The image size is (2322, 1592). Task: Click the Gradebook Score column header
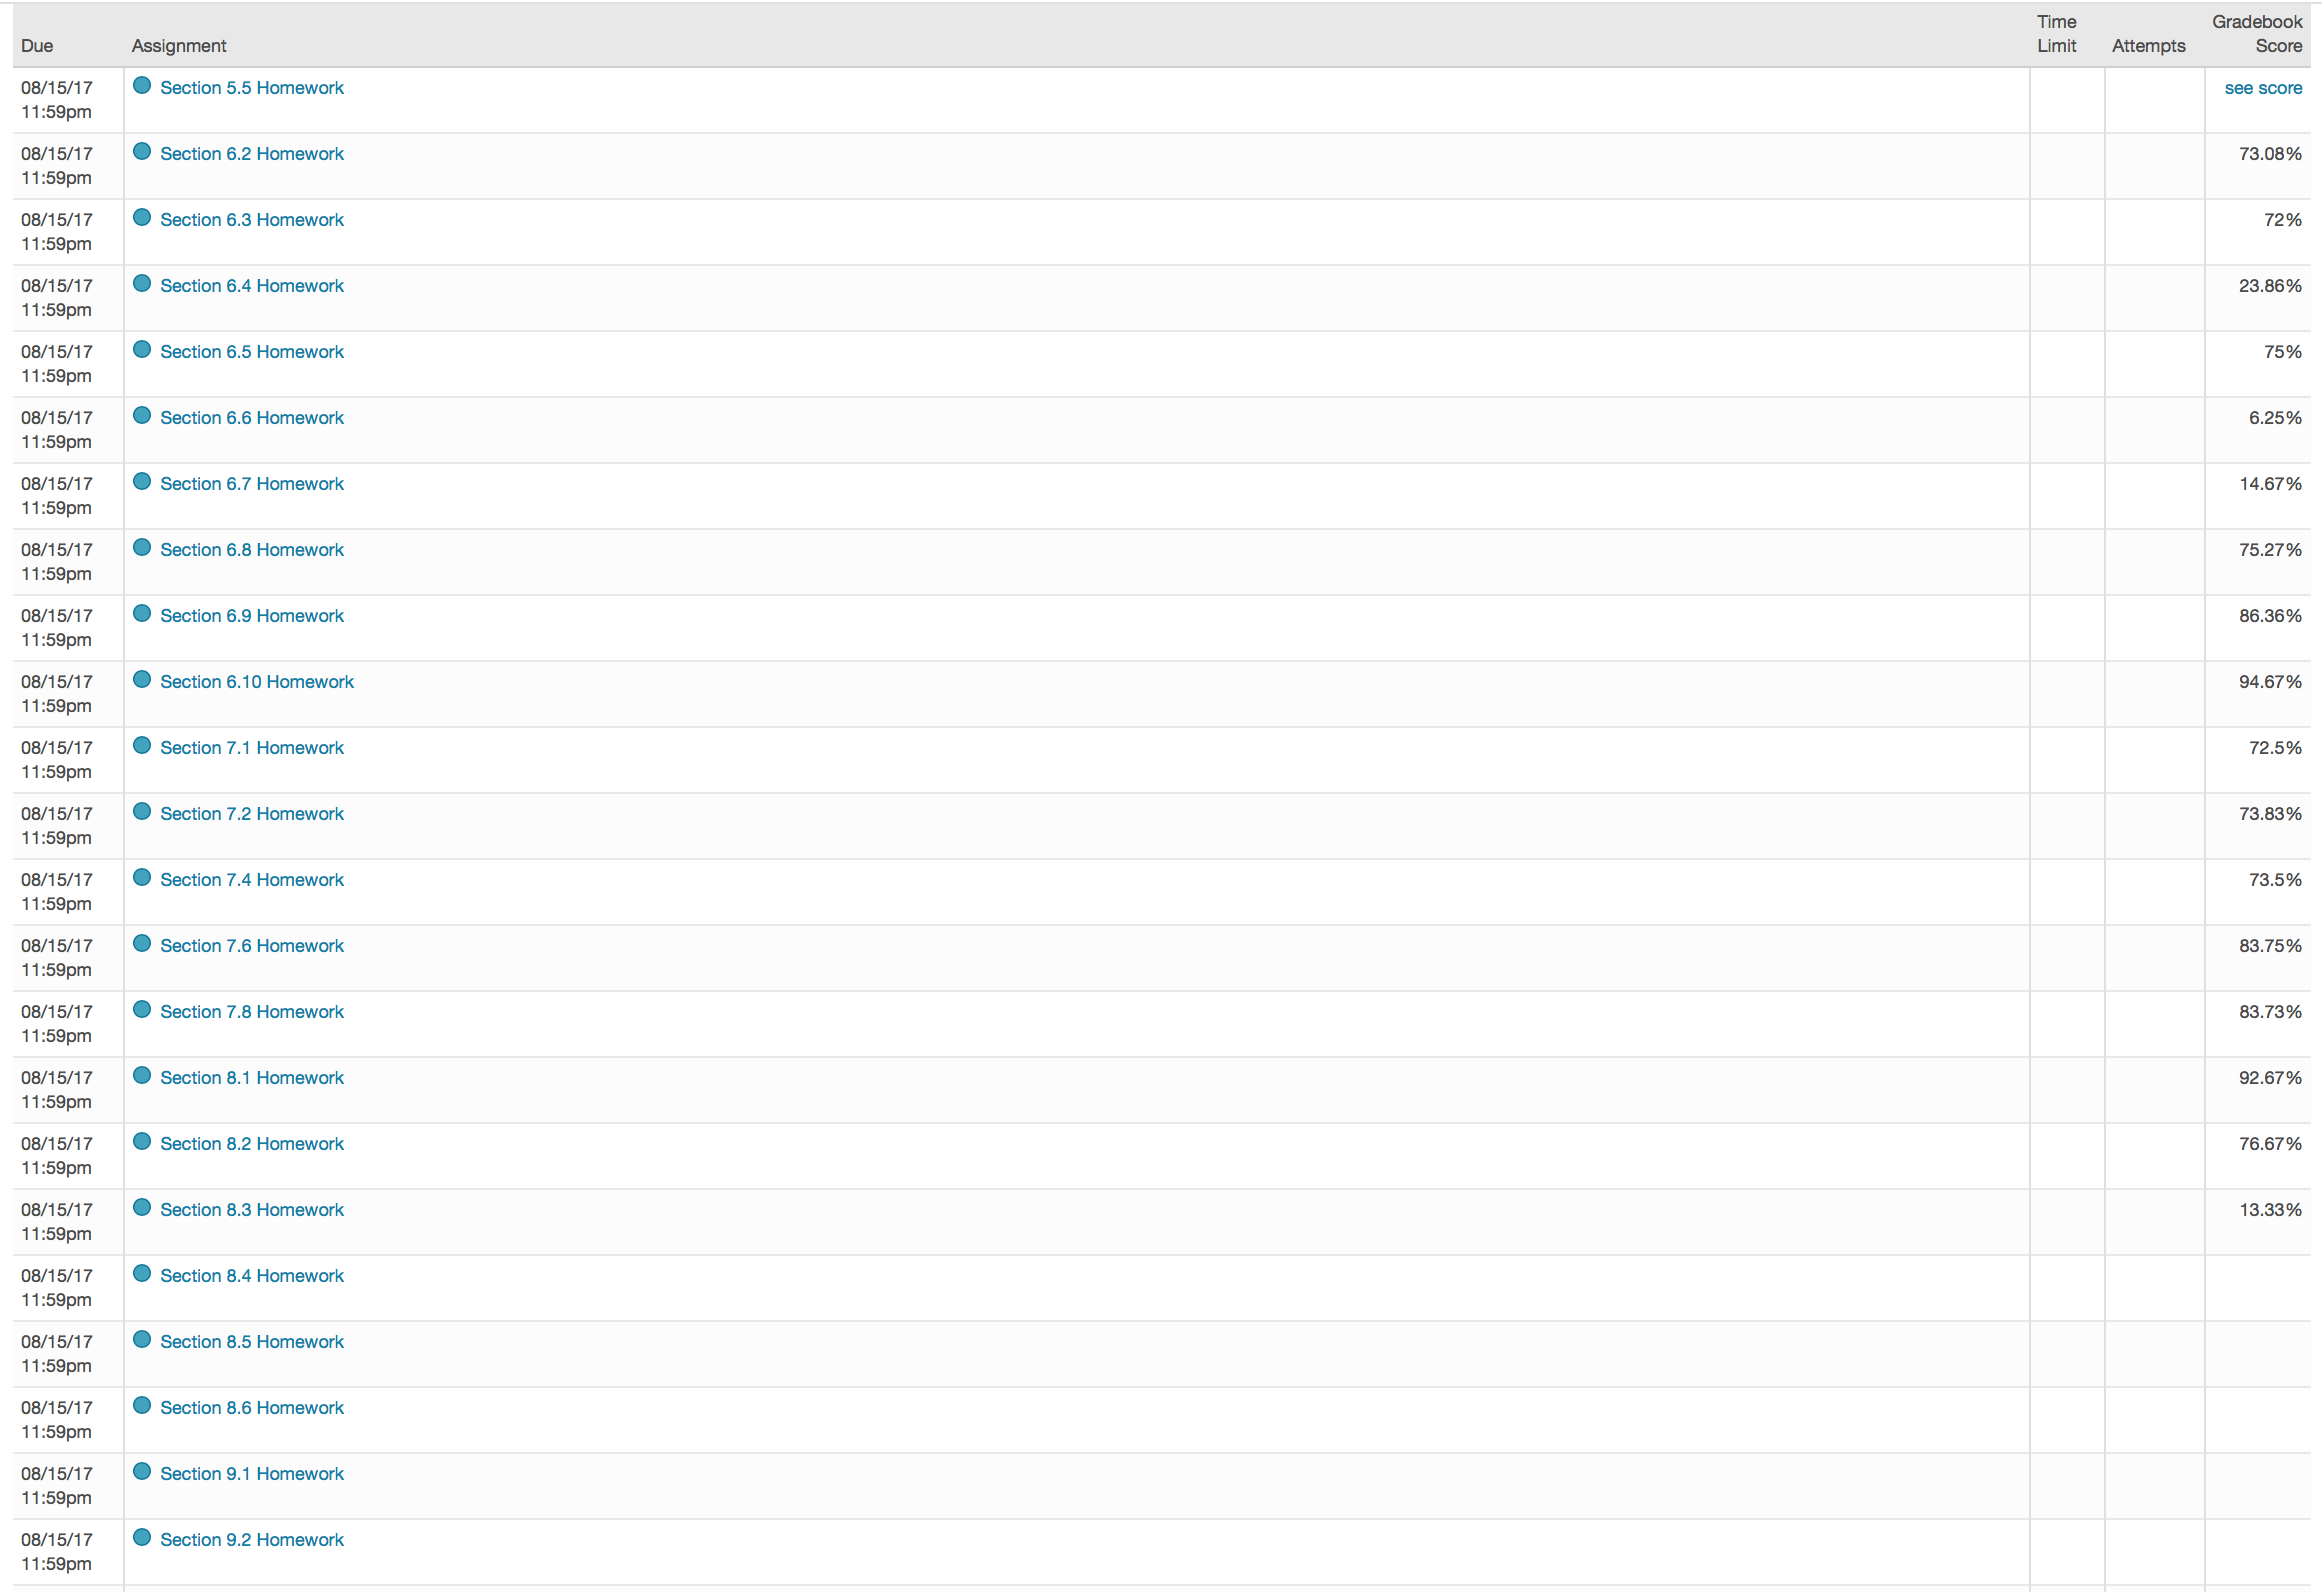[2256, 34]
